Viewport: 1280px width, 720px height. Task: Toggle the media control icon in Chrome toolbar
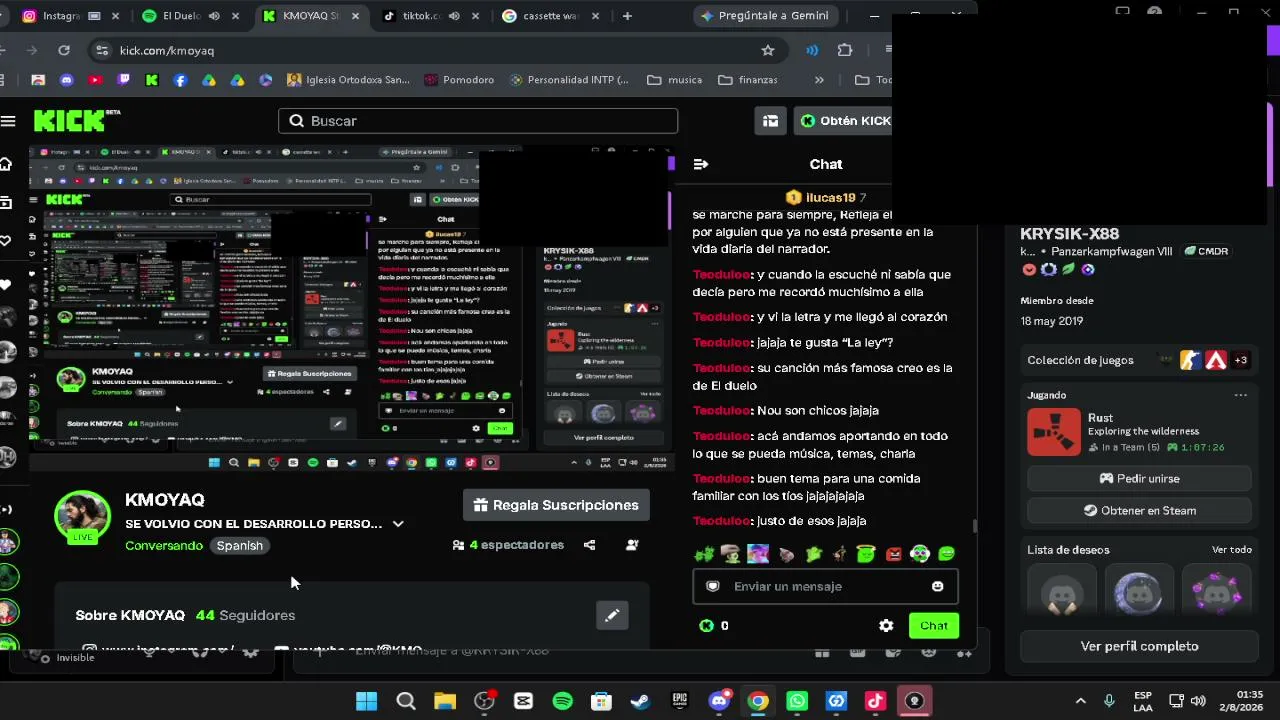pos(812,50)
